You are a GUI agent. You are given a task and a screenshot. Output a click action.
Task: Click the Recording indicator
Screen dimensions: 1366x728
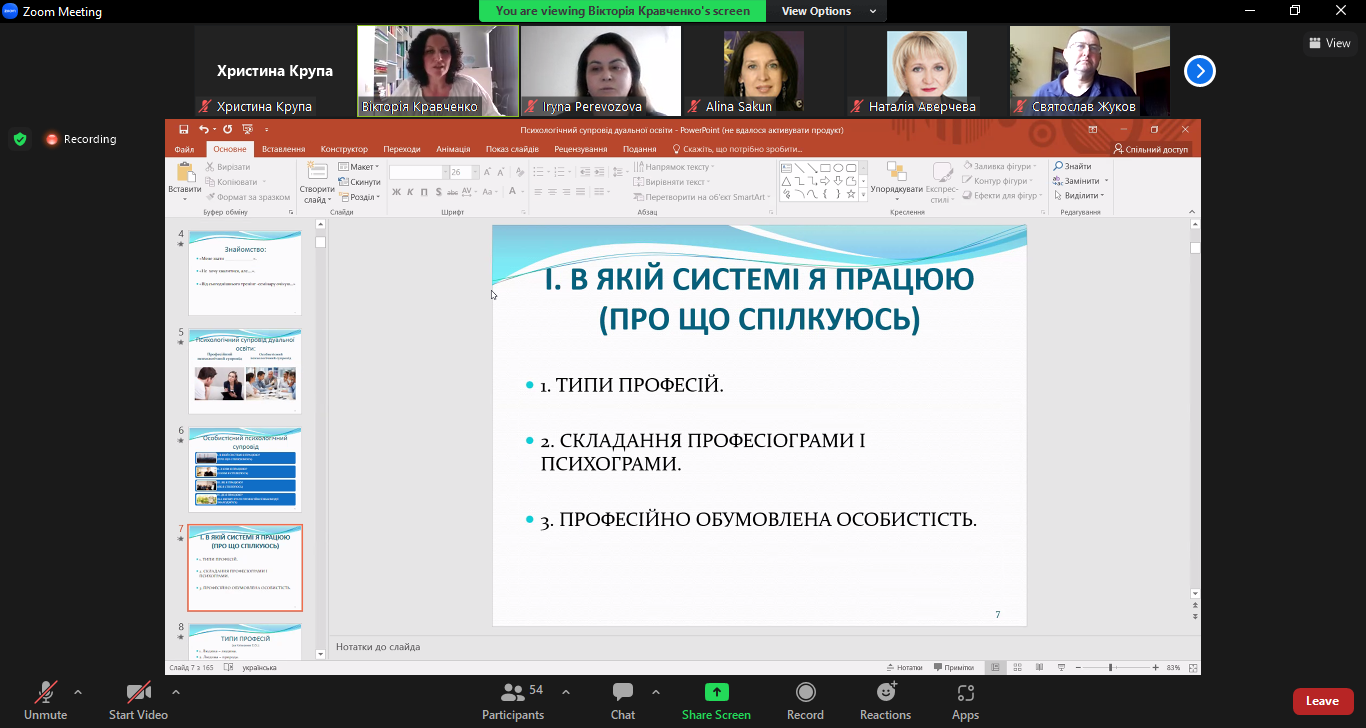tap(80, 139)
